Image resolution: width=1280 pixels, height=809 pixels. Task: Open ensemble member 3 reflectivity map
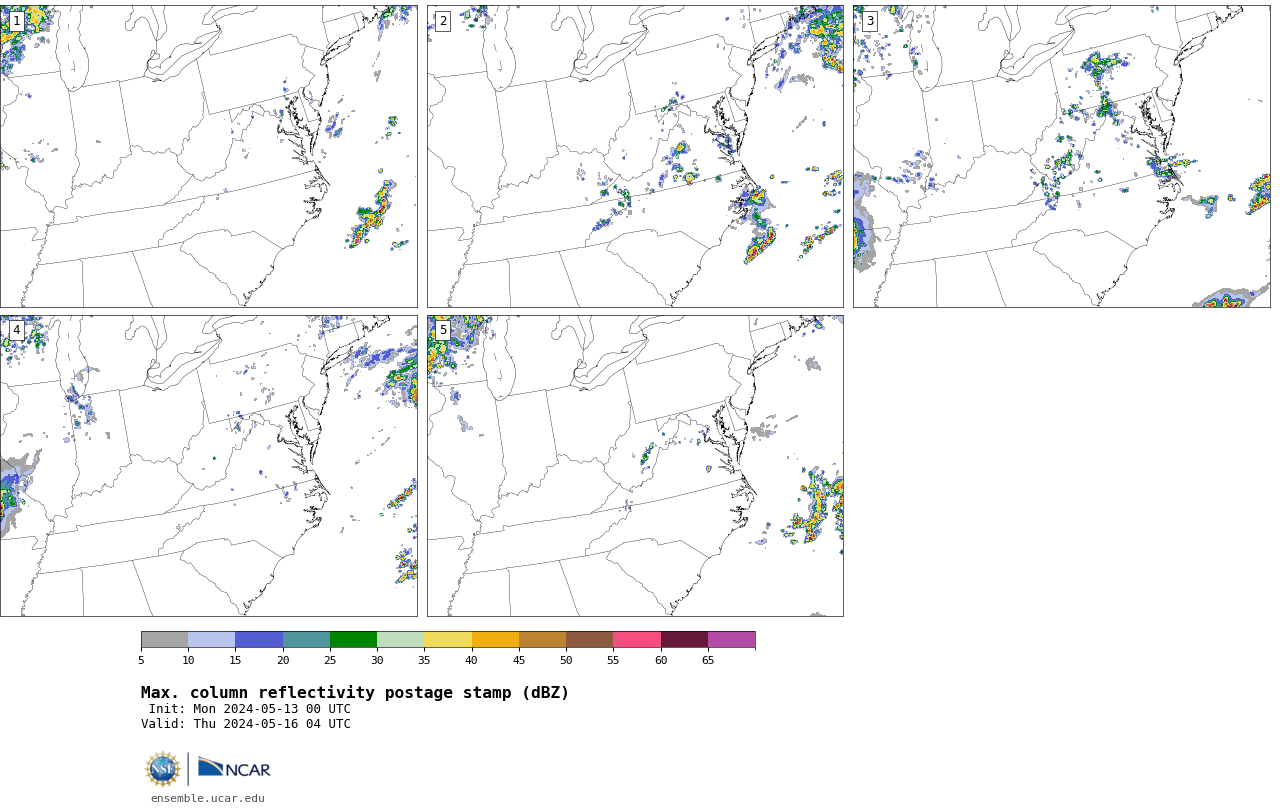(1062, 156)
